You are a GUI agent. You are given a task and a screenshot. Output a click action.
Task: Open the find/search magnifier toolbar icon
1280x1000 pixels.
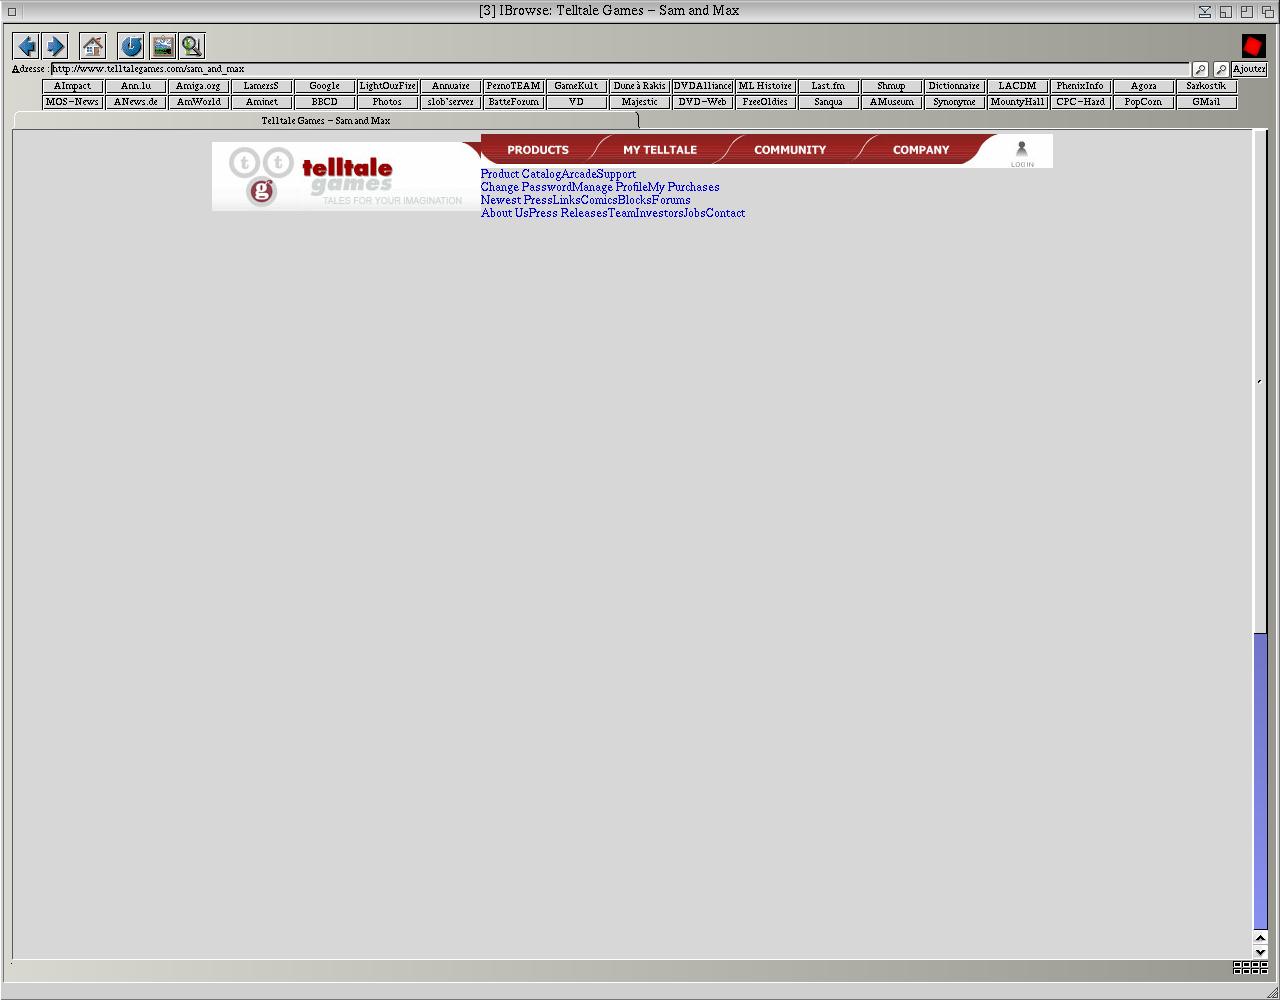192,46
